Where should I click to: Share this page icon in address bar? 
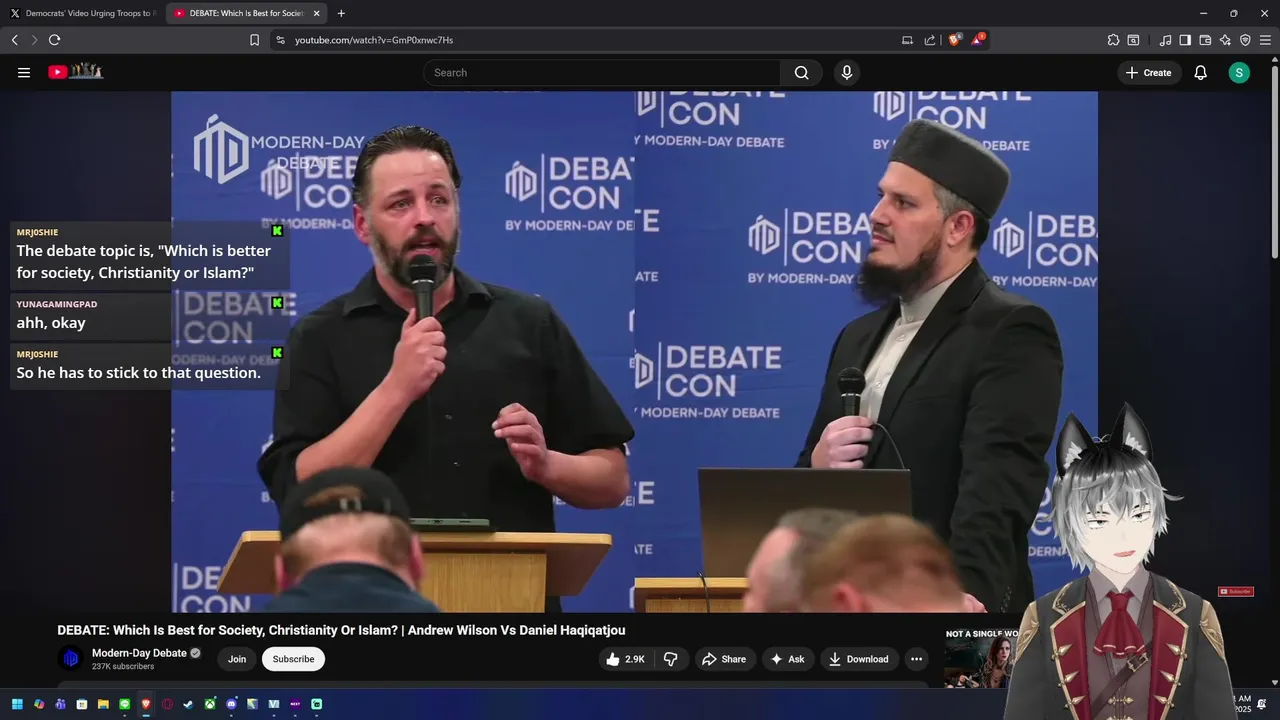pyautogui.click(x=930, y=40)
